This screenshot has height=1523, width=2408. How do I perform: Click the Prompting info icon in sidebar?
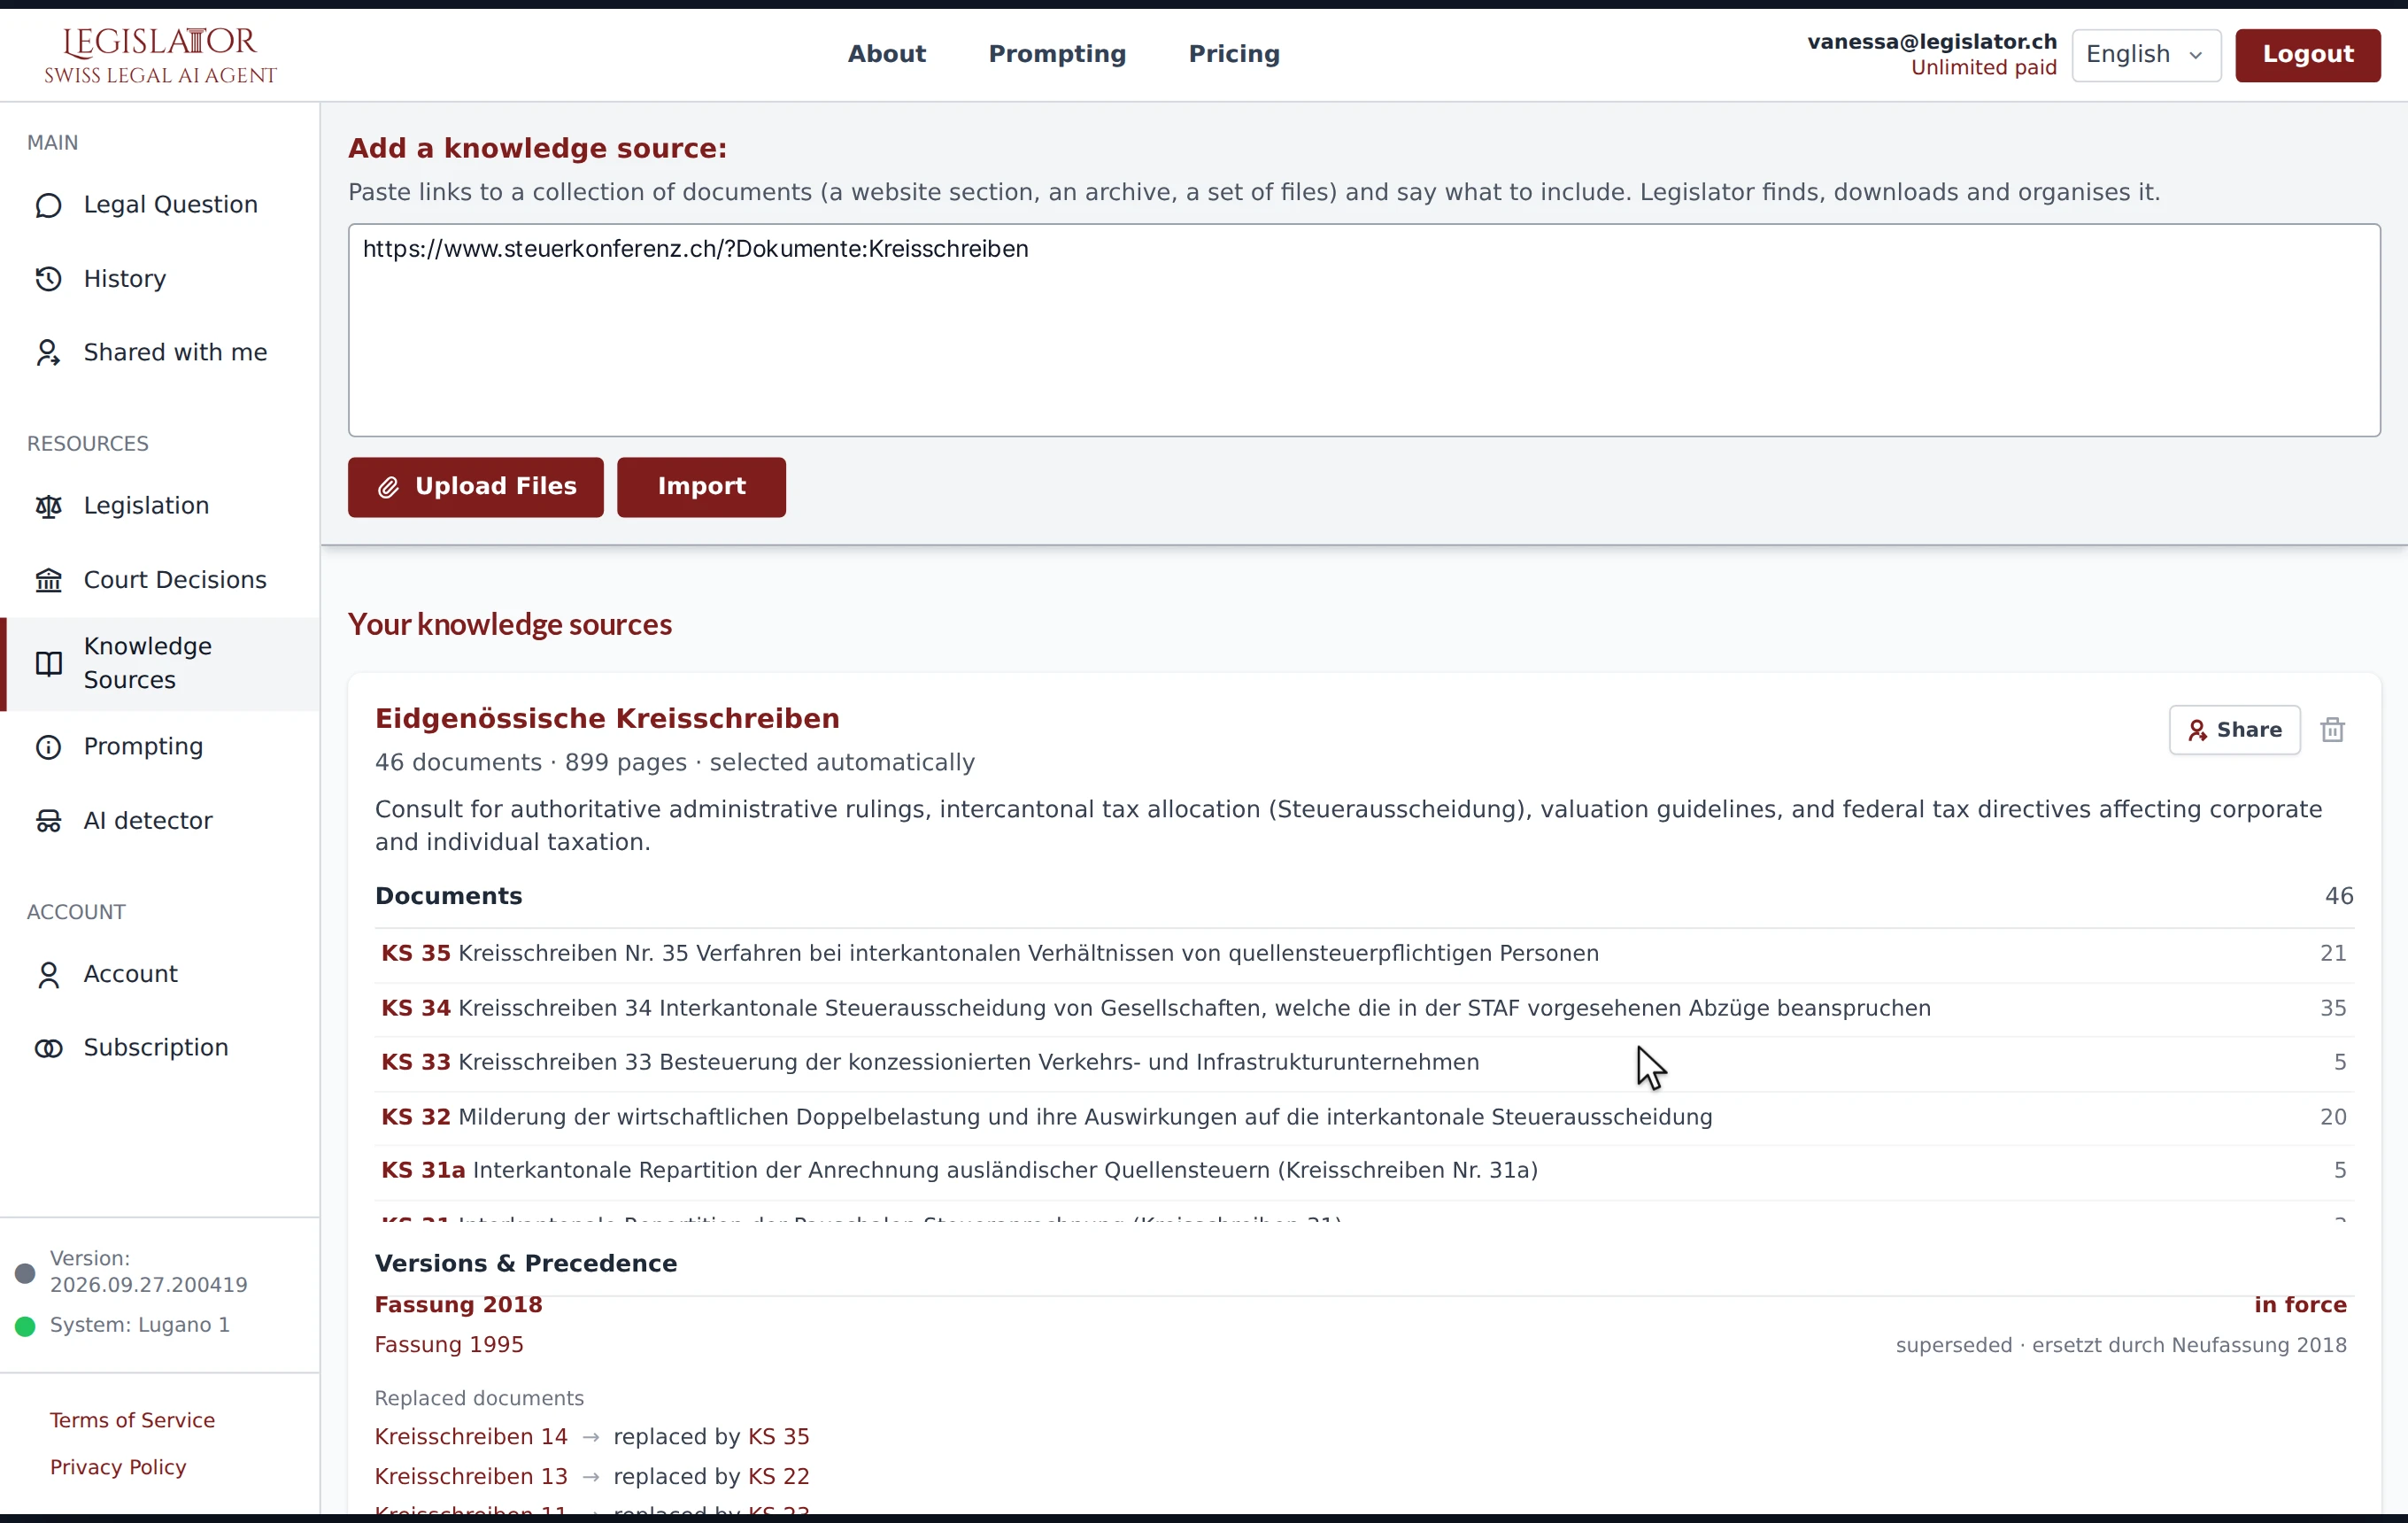48,747
